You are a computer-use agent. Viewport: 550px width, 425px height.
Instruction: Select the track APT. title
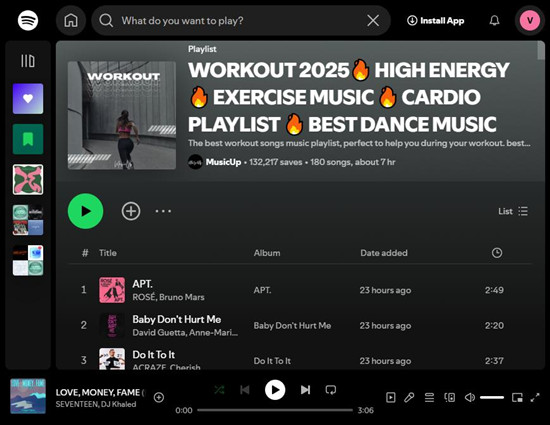click(x=142, y=284)
